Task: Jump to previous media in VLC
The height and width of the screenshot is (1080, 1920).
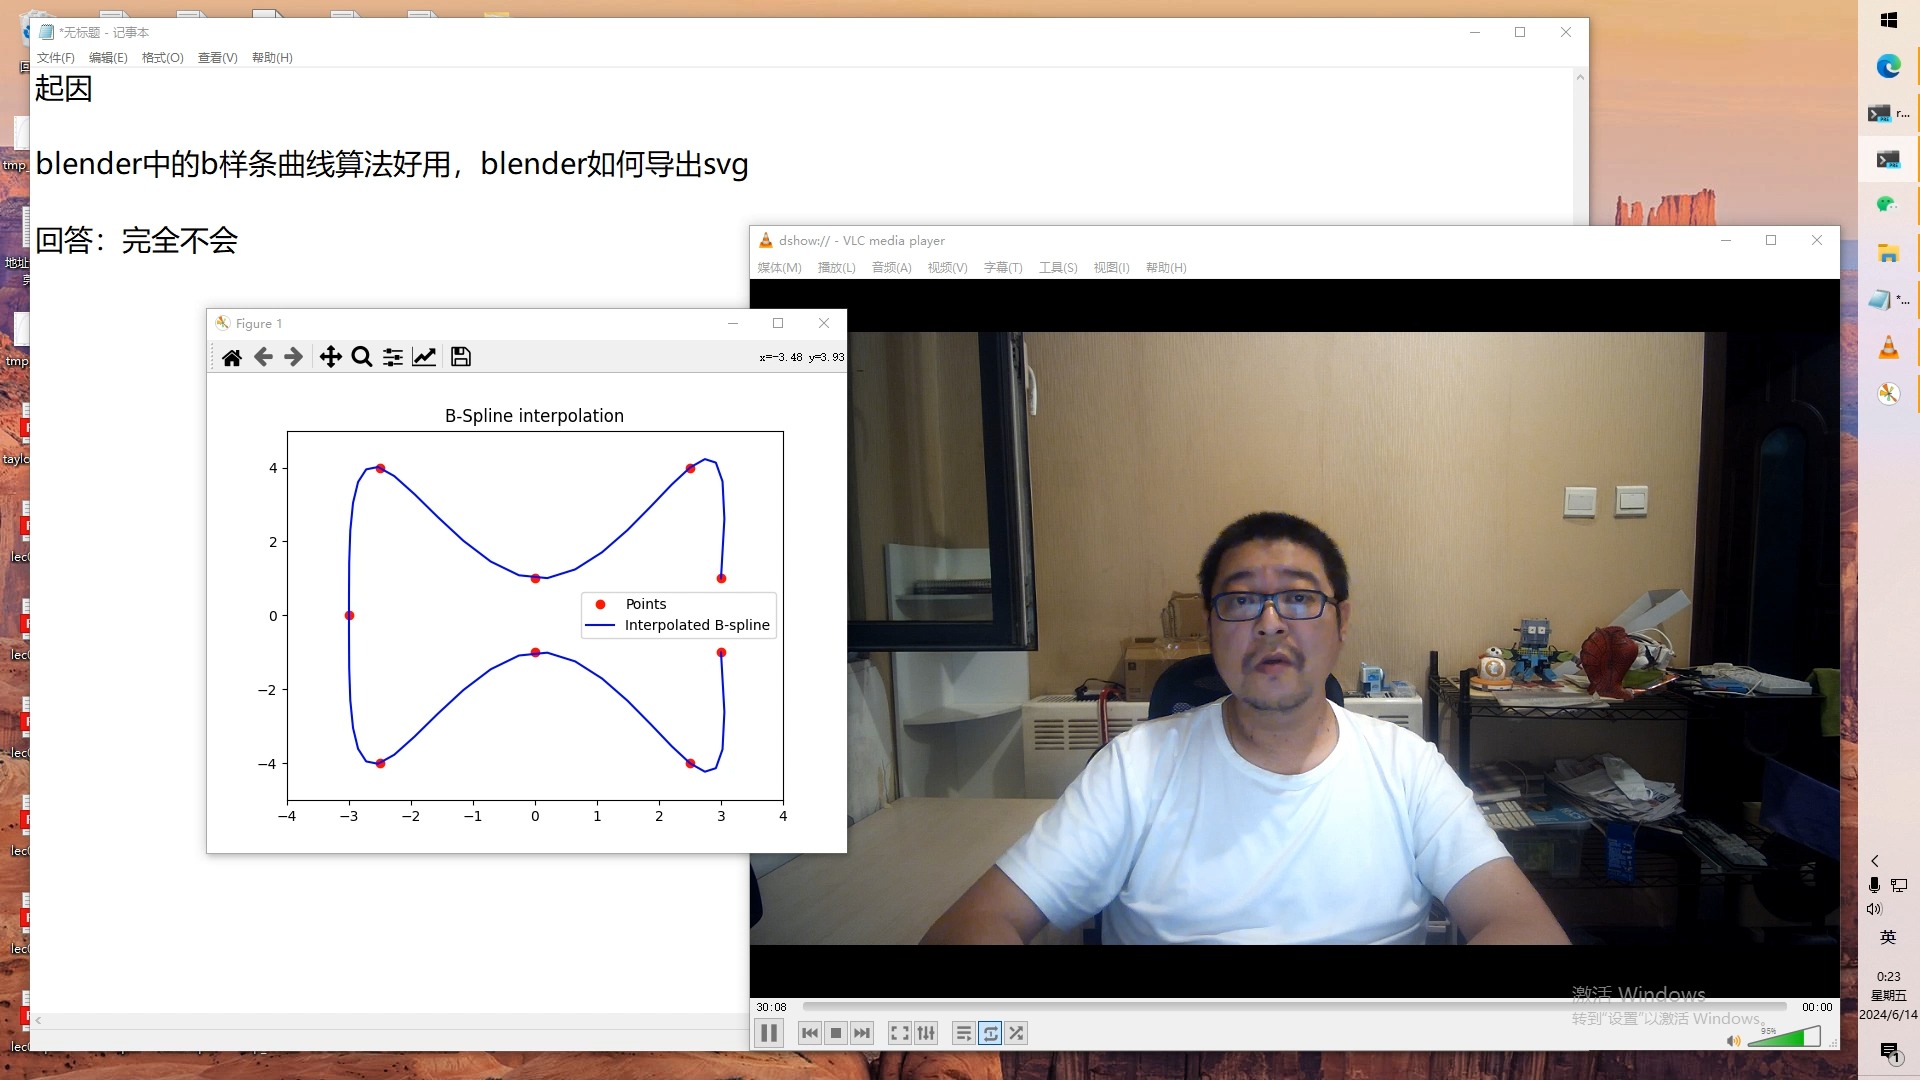Action: [810, 1033]
